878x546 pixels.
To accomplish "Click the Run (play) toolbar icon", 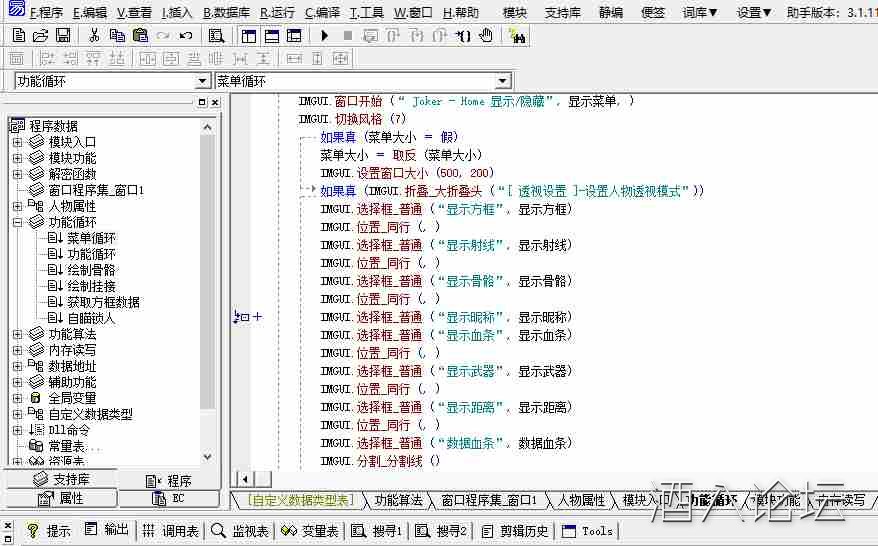I will click(x=324, y=35).
